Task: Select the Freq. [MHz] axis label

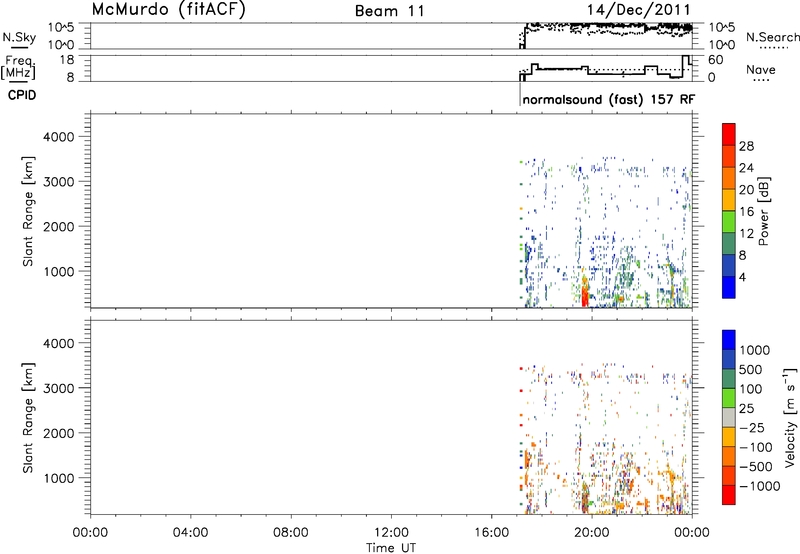Action: pos(19,67)
